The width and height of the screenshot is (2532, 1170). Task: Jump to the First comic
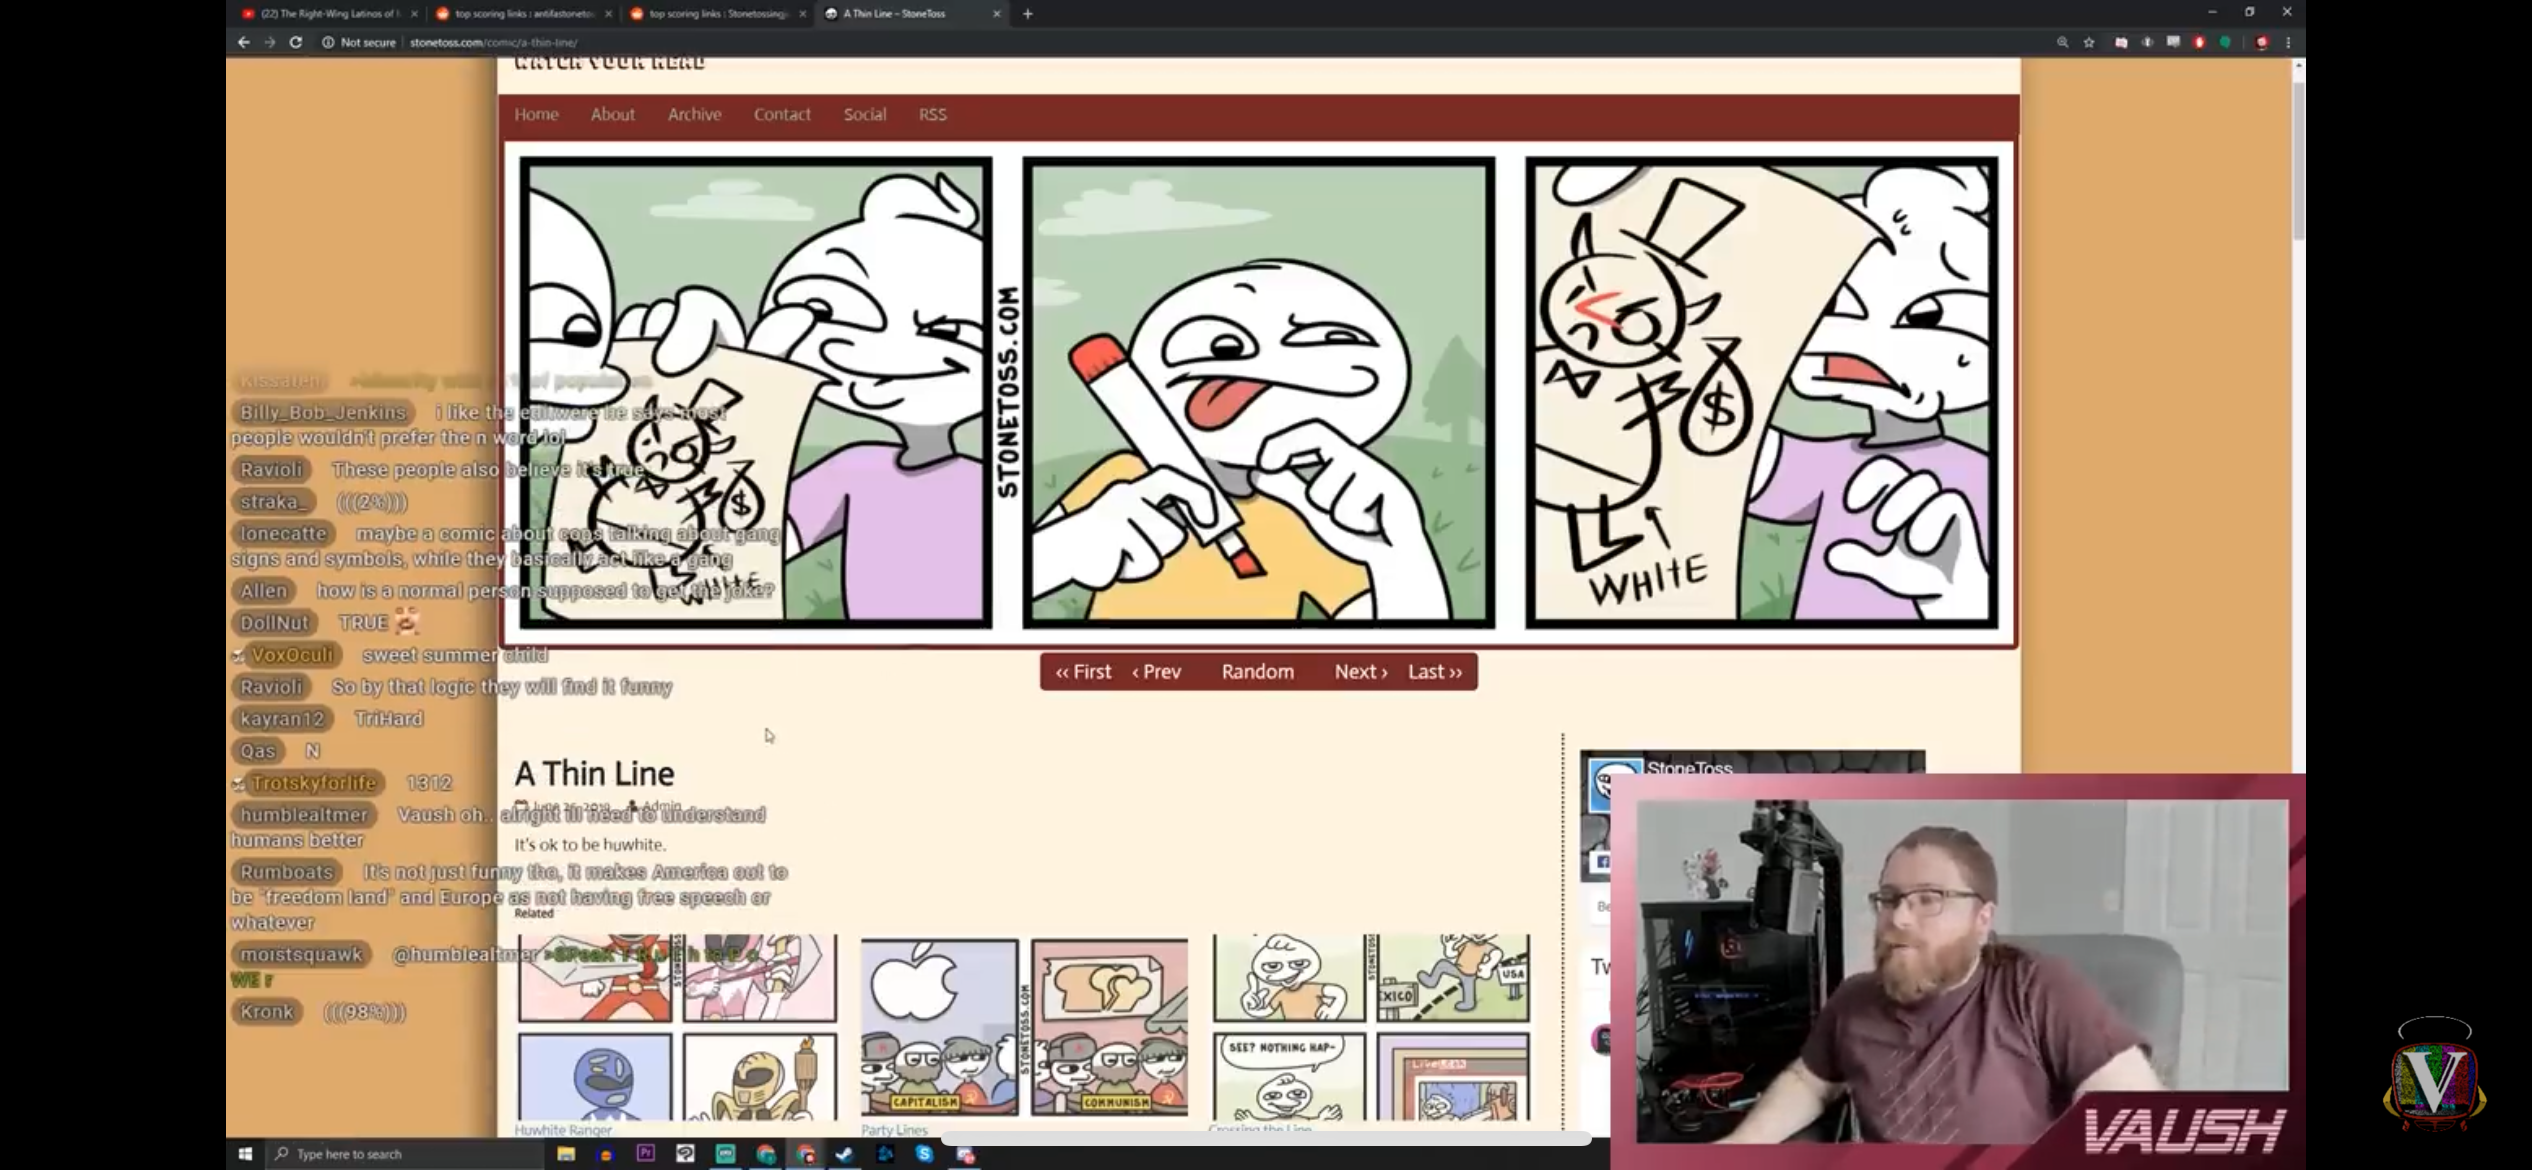1083,672
